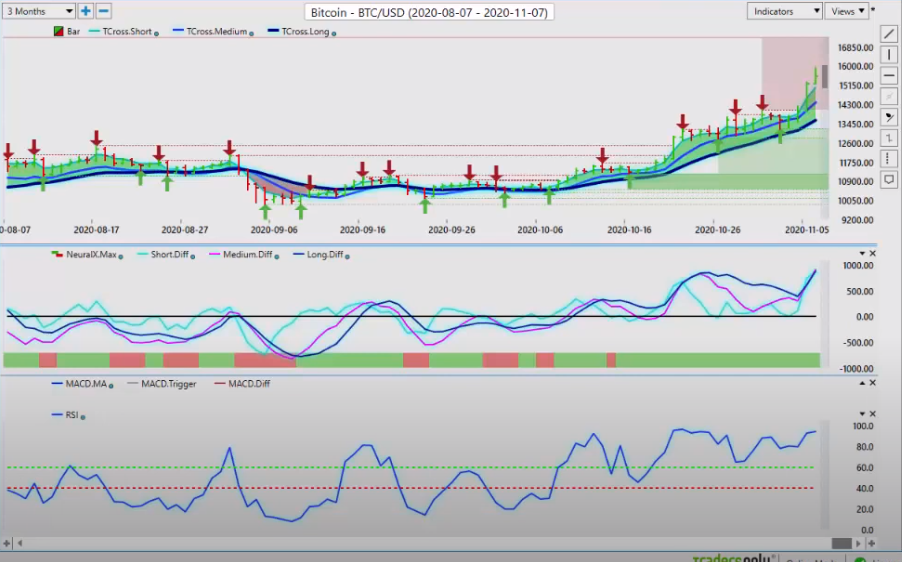Toggle the MACD.MA legend dot
This screenshot has width=902, height=562.
pos(111,386)
